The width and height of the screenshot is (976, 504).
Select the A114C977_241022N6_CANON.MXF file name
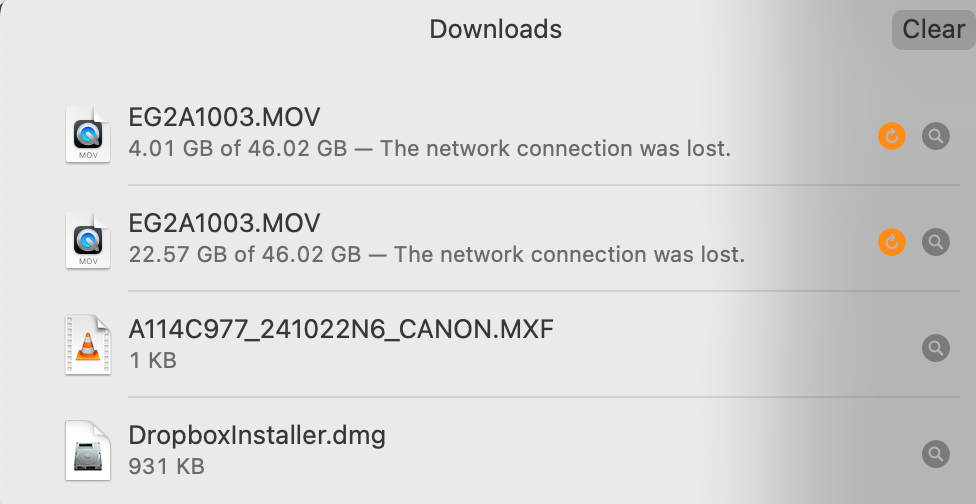pyautogui.click(x=341, y=329)
